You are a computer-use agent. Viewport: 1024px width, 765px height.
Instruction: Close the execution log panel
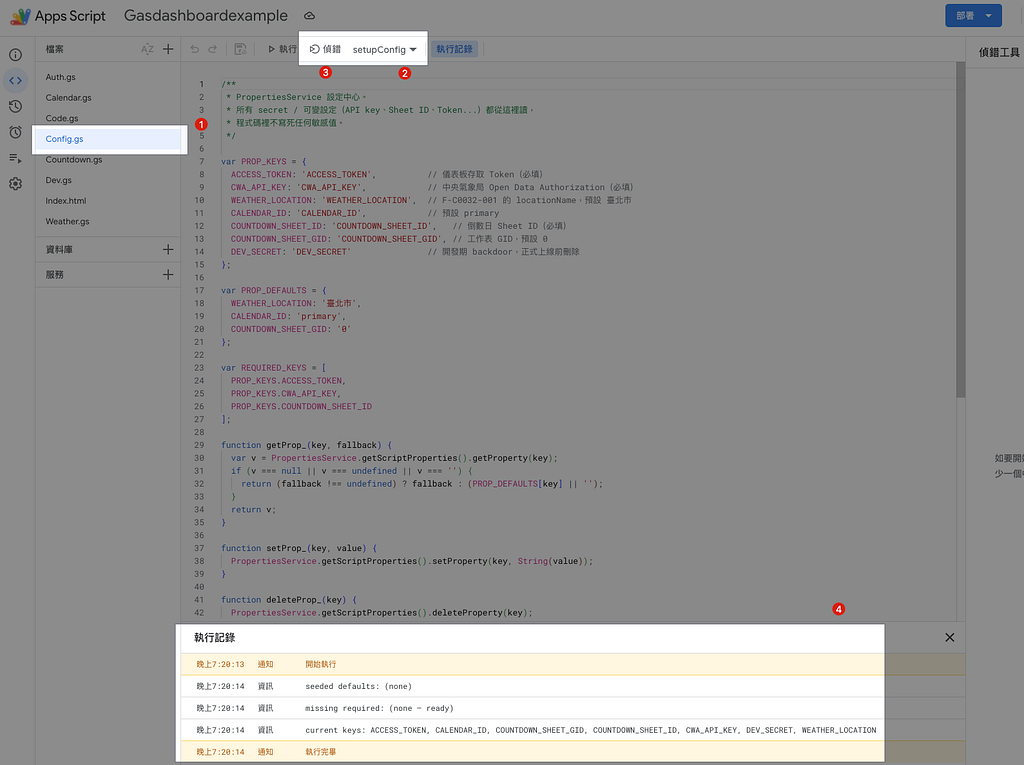click(950, 638)
